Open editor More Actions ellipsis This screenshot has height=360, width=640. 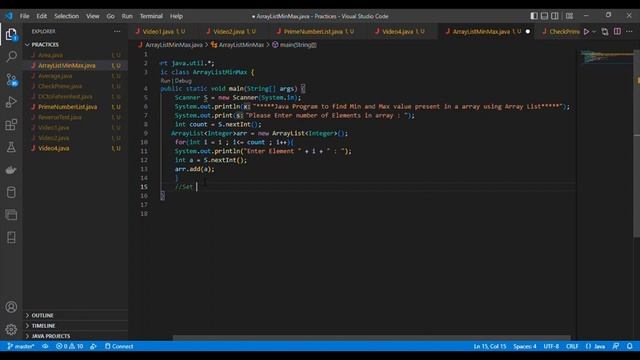tap(629, 31)
